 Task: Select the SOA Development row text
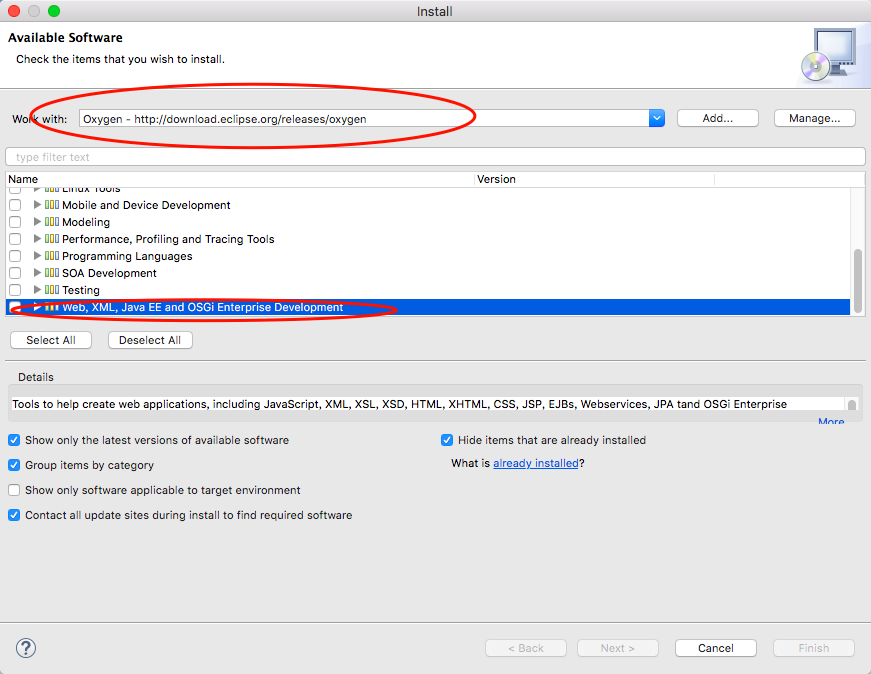pos(109,273)
